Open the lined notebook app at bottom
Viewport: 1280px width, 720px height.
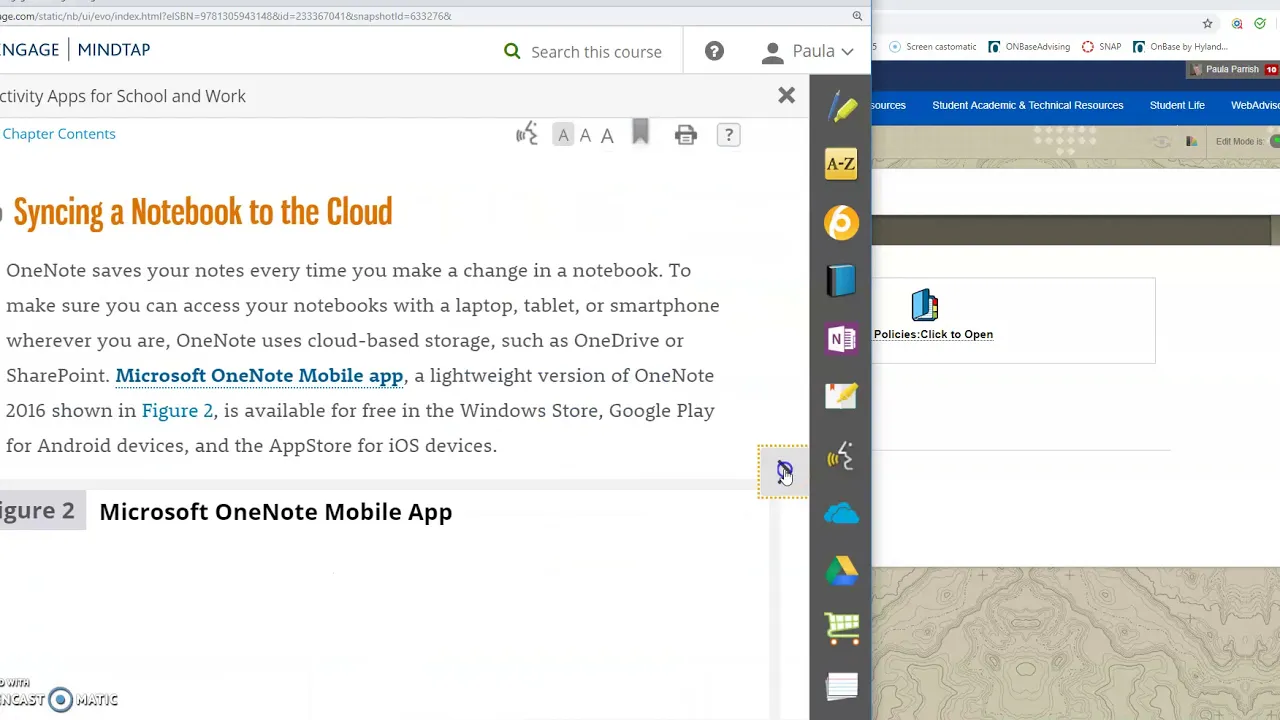pyautogui.click(x=842, y=686)
